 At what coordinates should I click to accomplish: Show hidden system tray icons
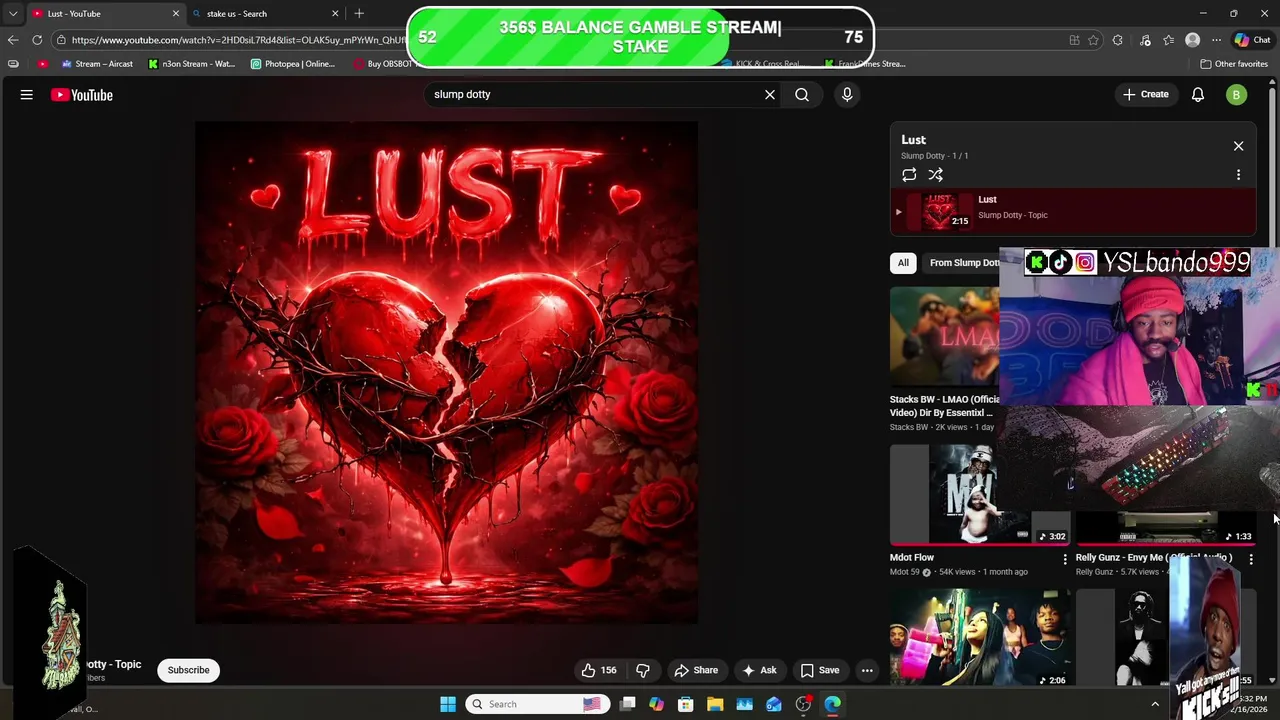(x=1155, y=704)
